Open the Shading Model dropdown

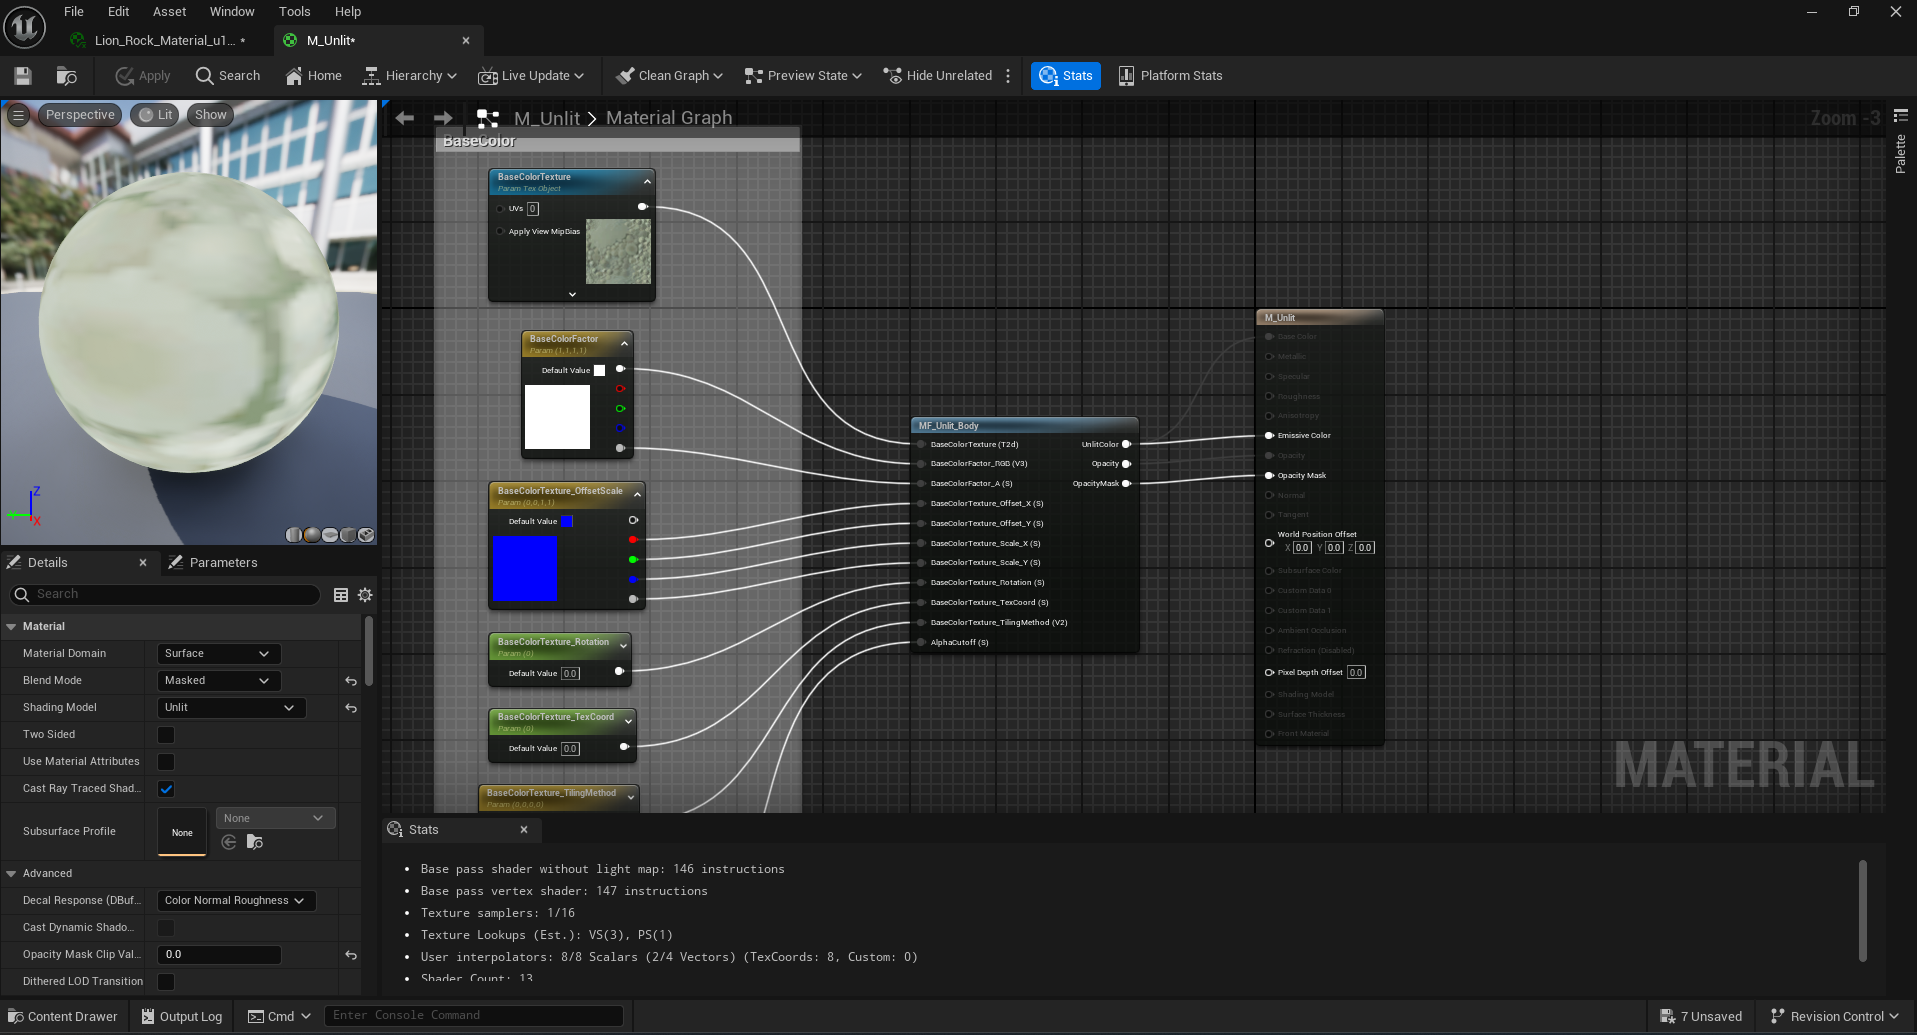pyautogui.click(x=230, y=708)
